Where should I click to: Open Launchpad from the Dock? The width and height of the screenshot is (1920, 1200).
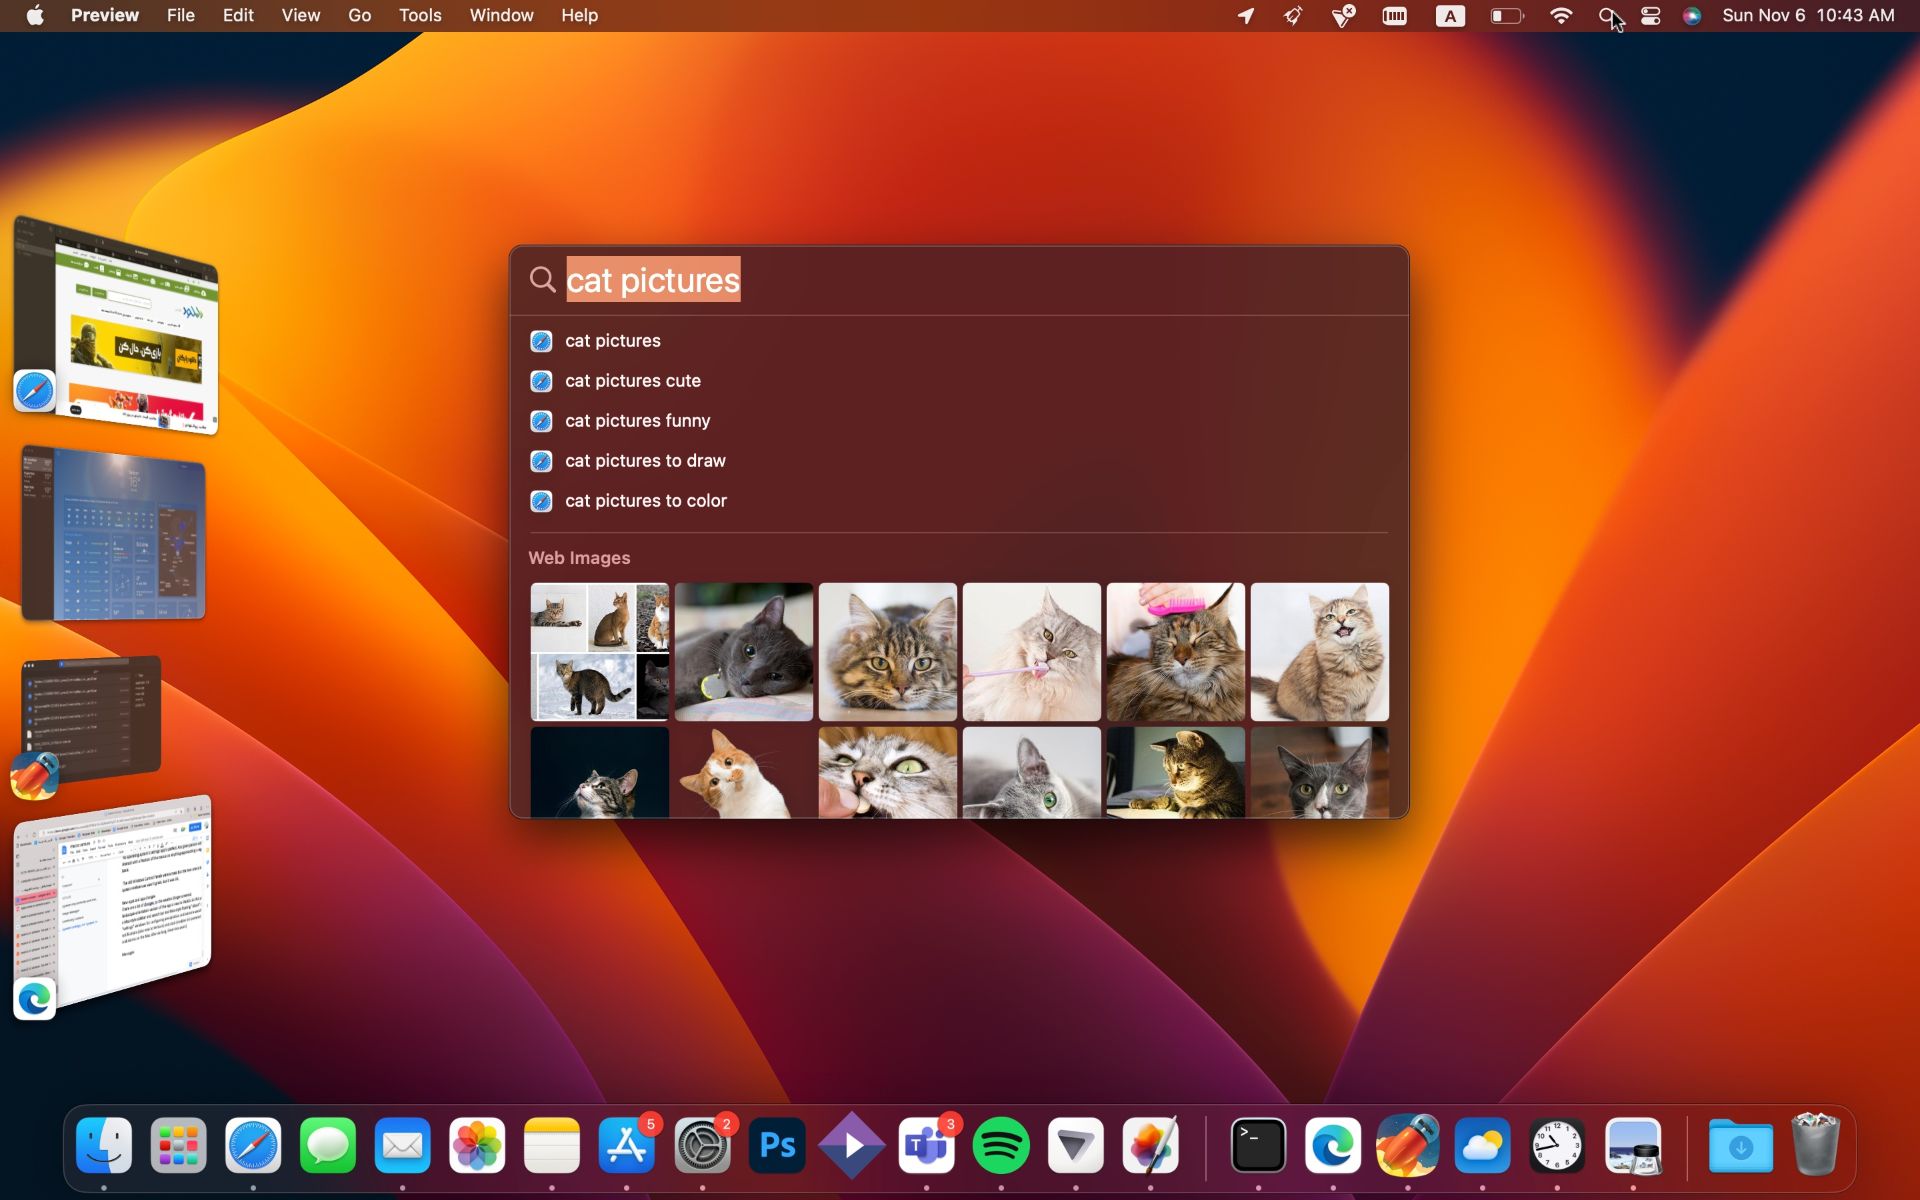tap(178, 1146)
